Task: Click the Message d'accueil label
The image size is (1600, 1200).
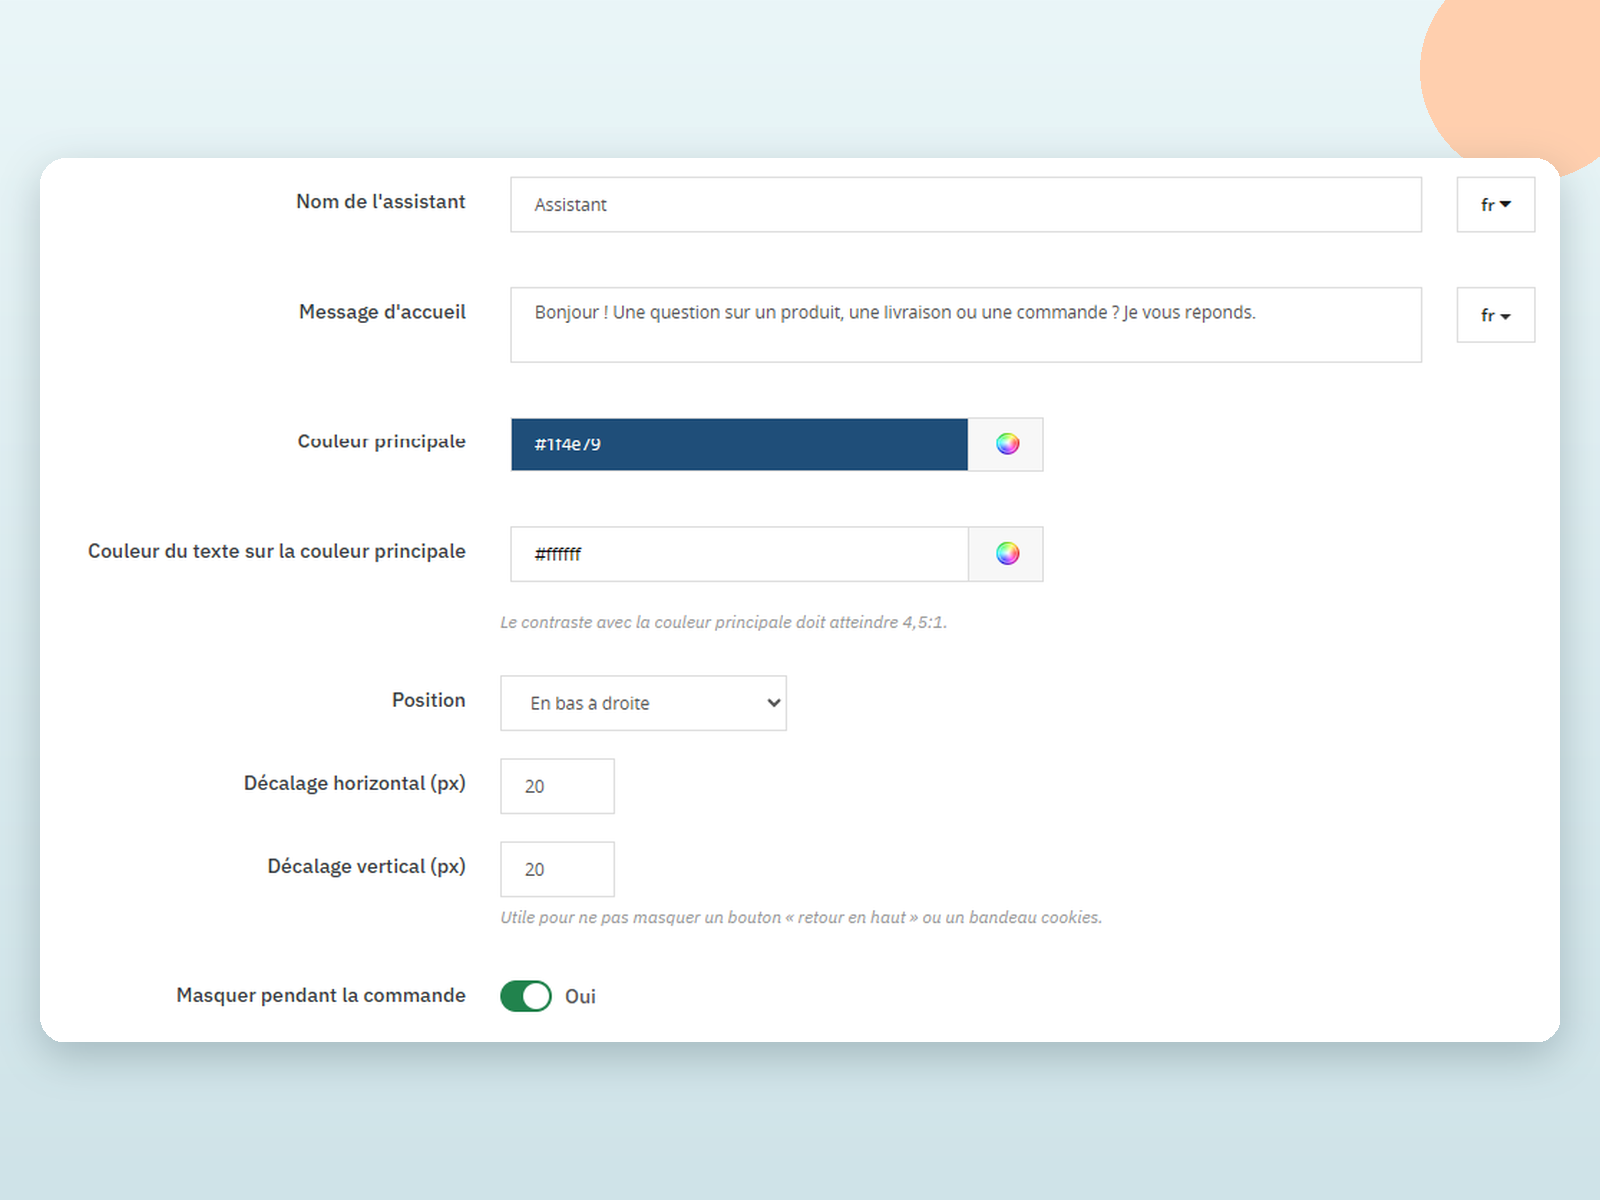Action: (382, 312)
